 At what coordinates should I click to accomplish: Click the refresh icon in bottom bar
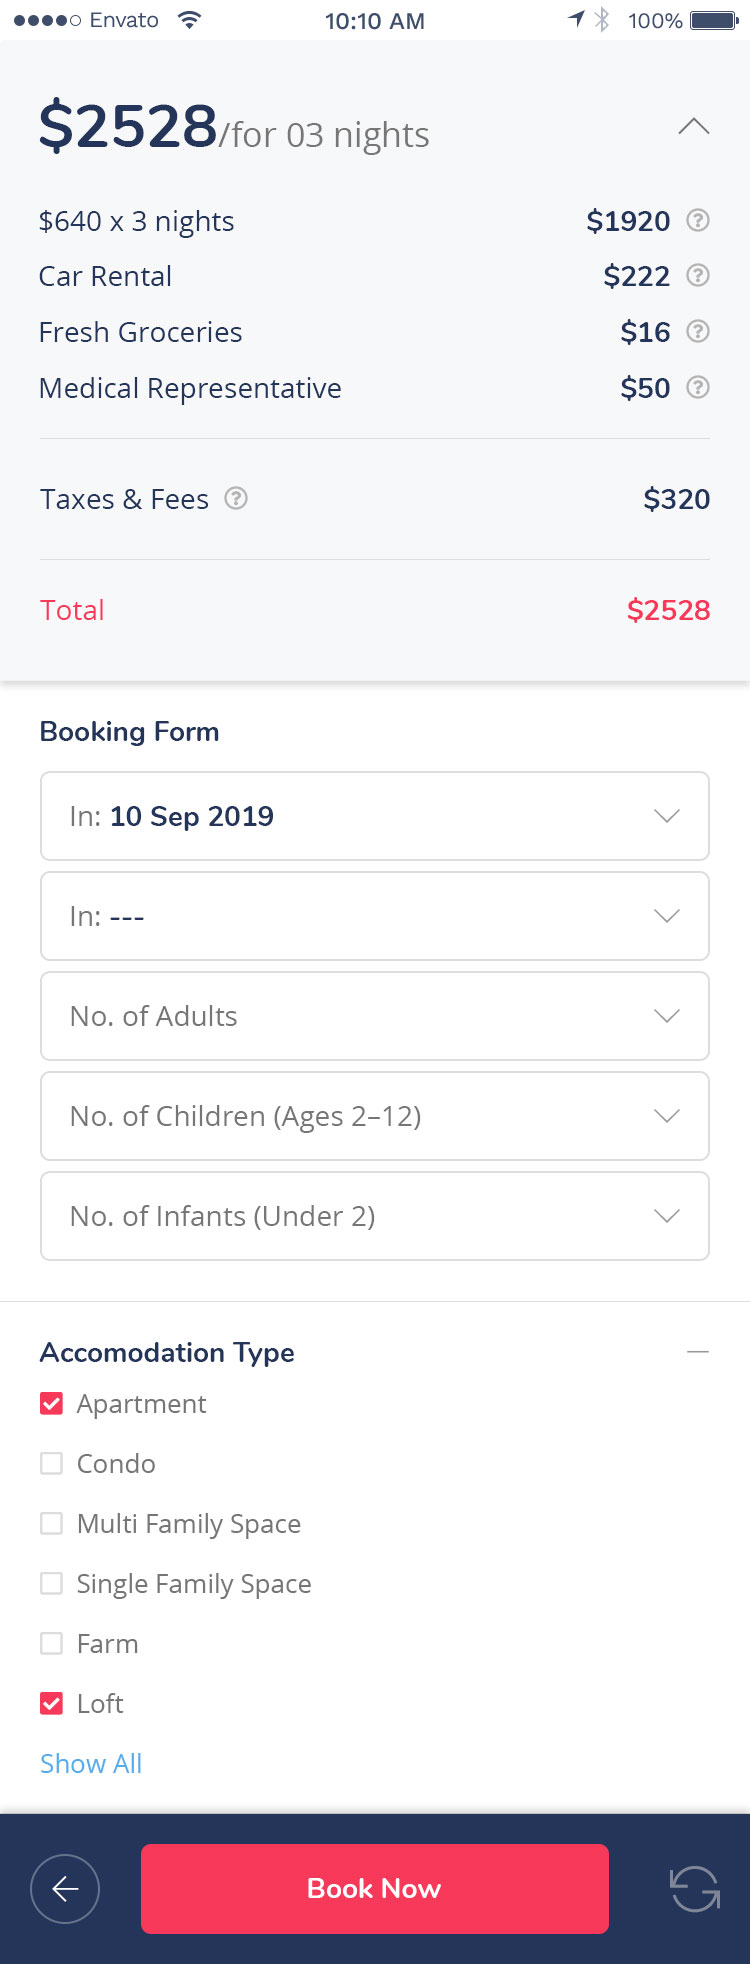[x=694, y=1889]
